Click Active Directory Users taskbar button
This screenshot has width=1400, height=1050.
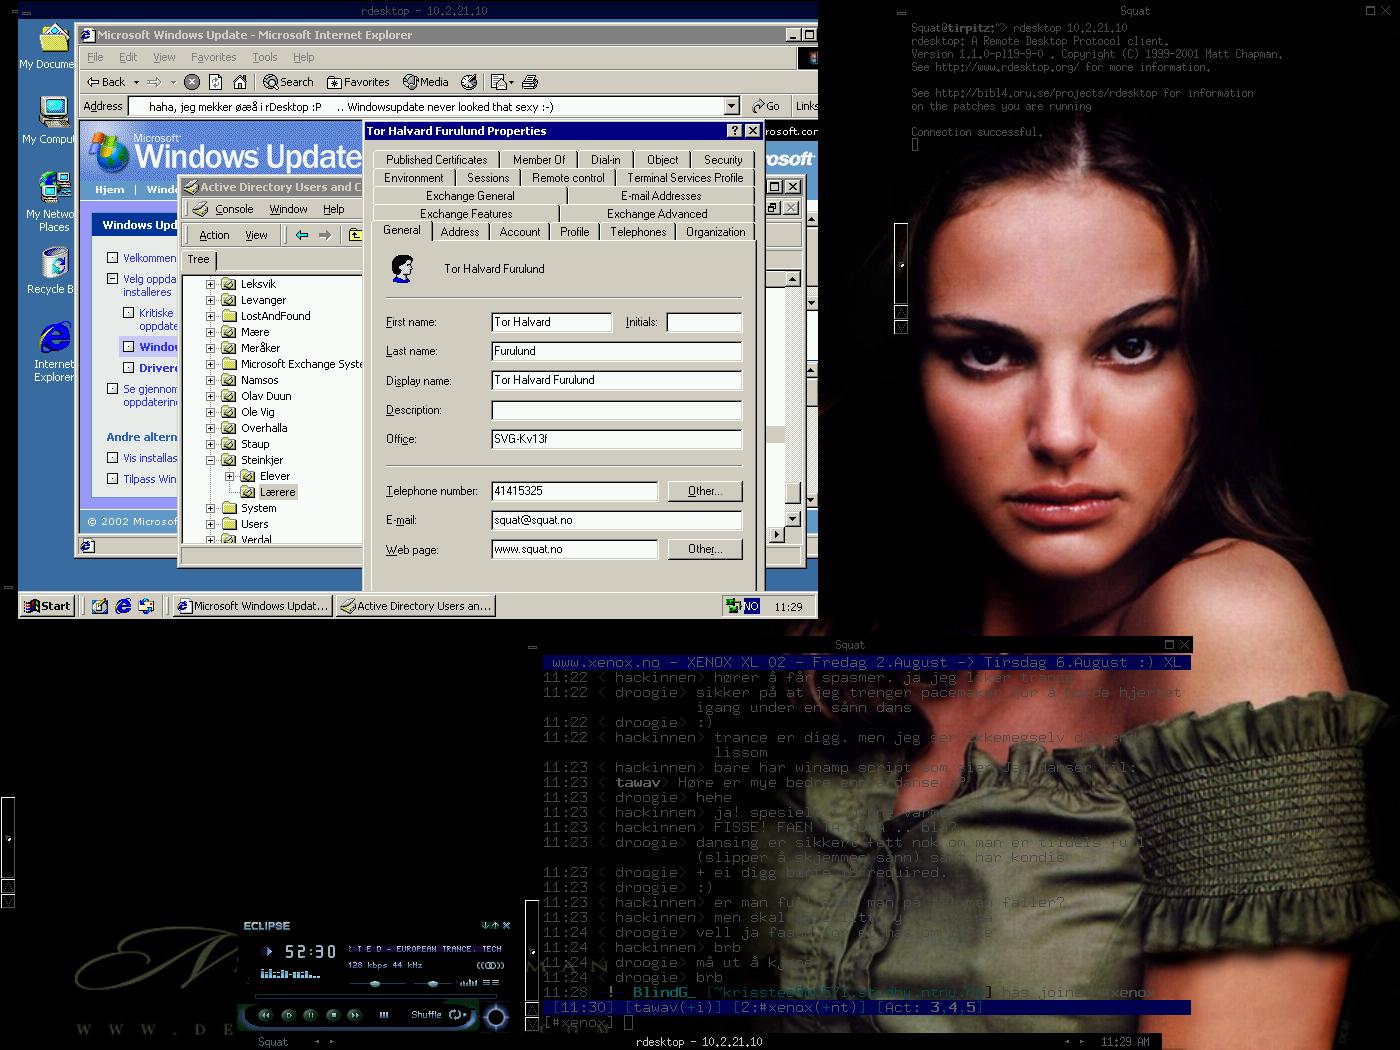point(415,606)
